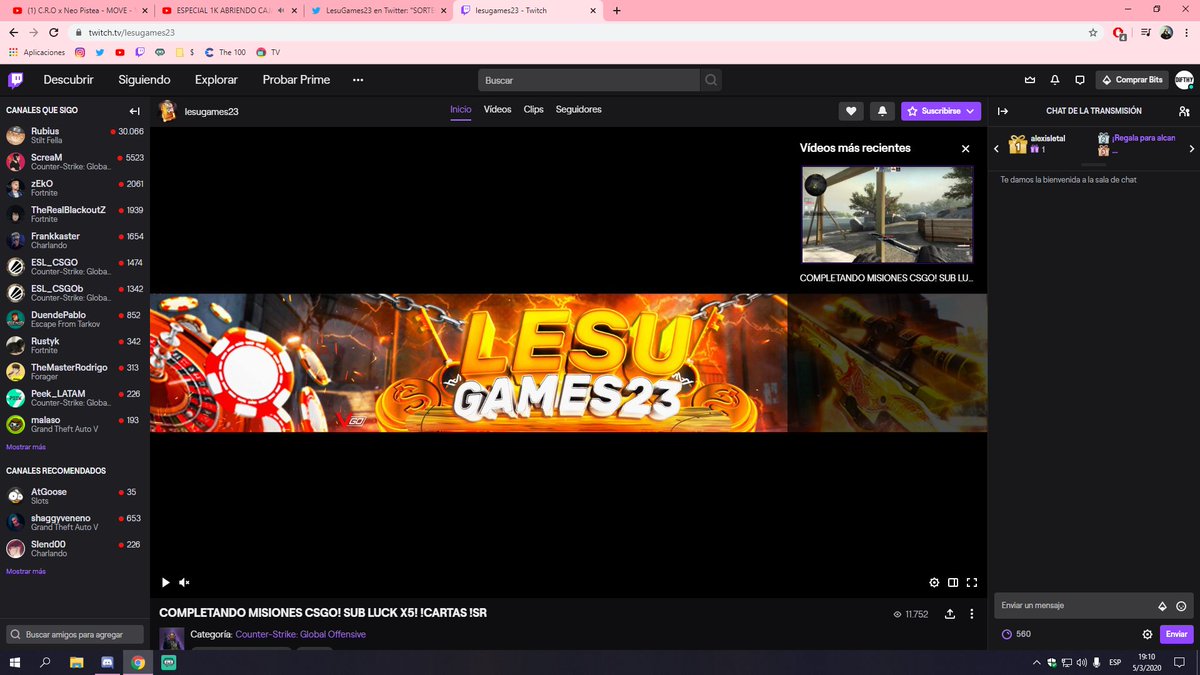Collapse the followed channels sidebar

pos(135,111)
